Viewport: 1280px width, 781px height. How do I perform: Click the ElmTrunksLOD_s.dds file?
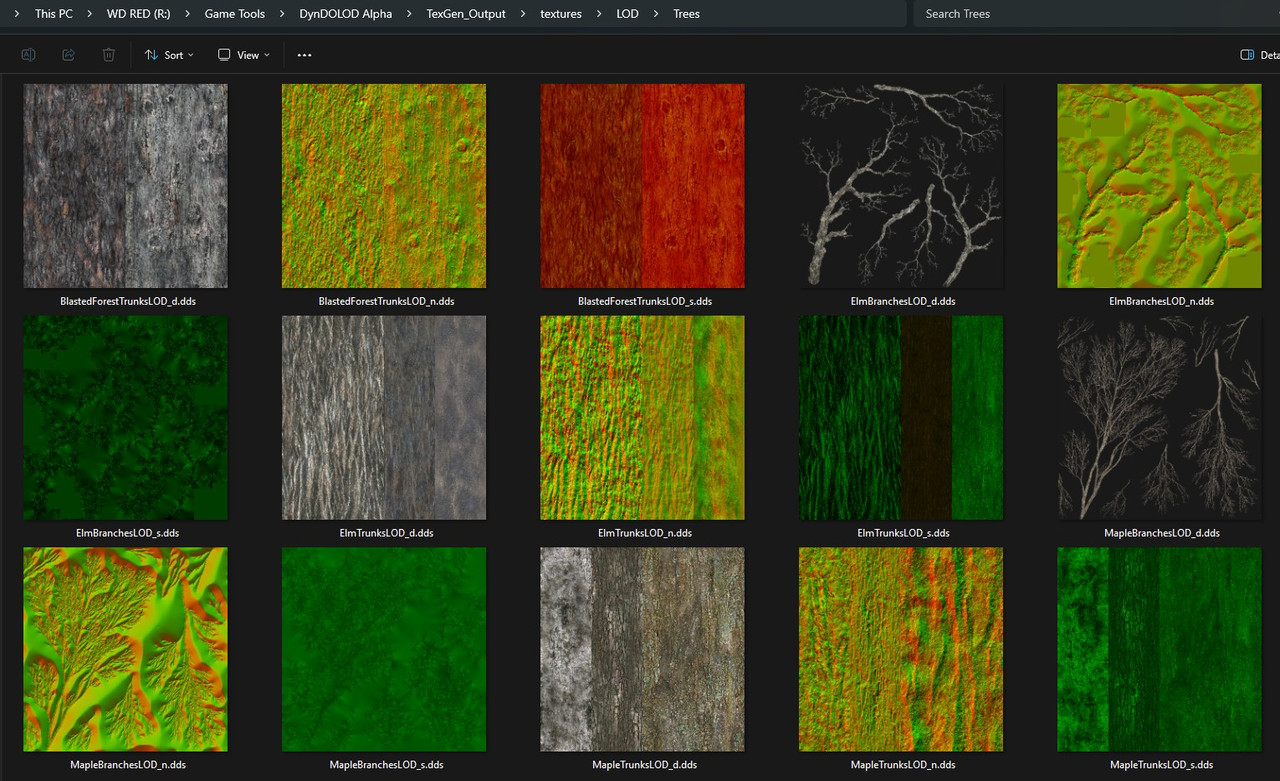[901, 418]
